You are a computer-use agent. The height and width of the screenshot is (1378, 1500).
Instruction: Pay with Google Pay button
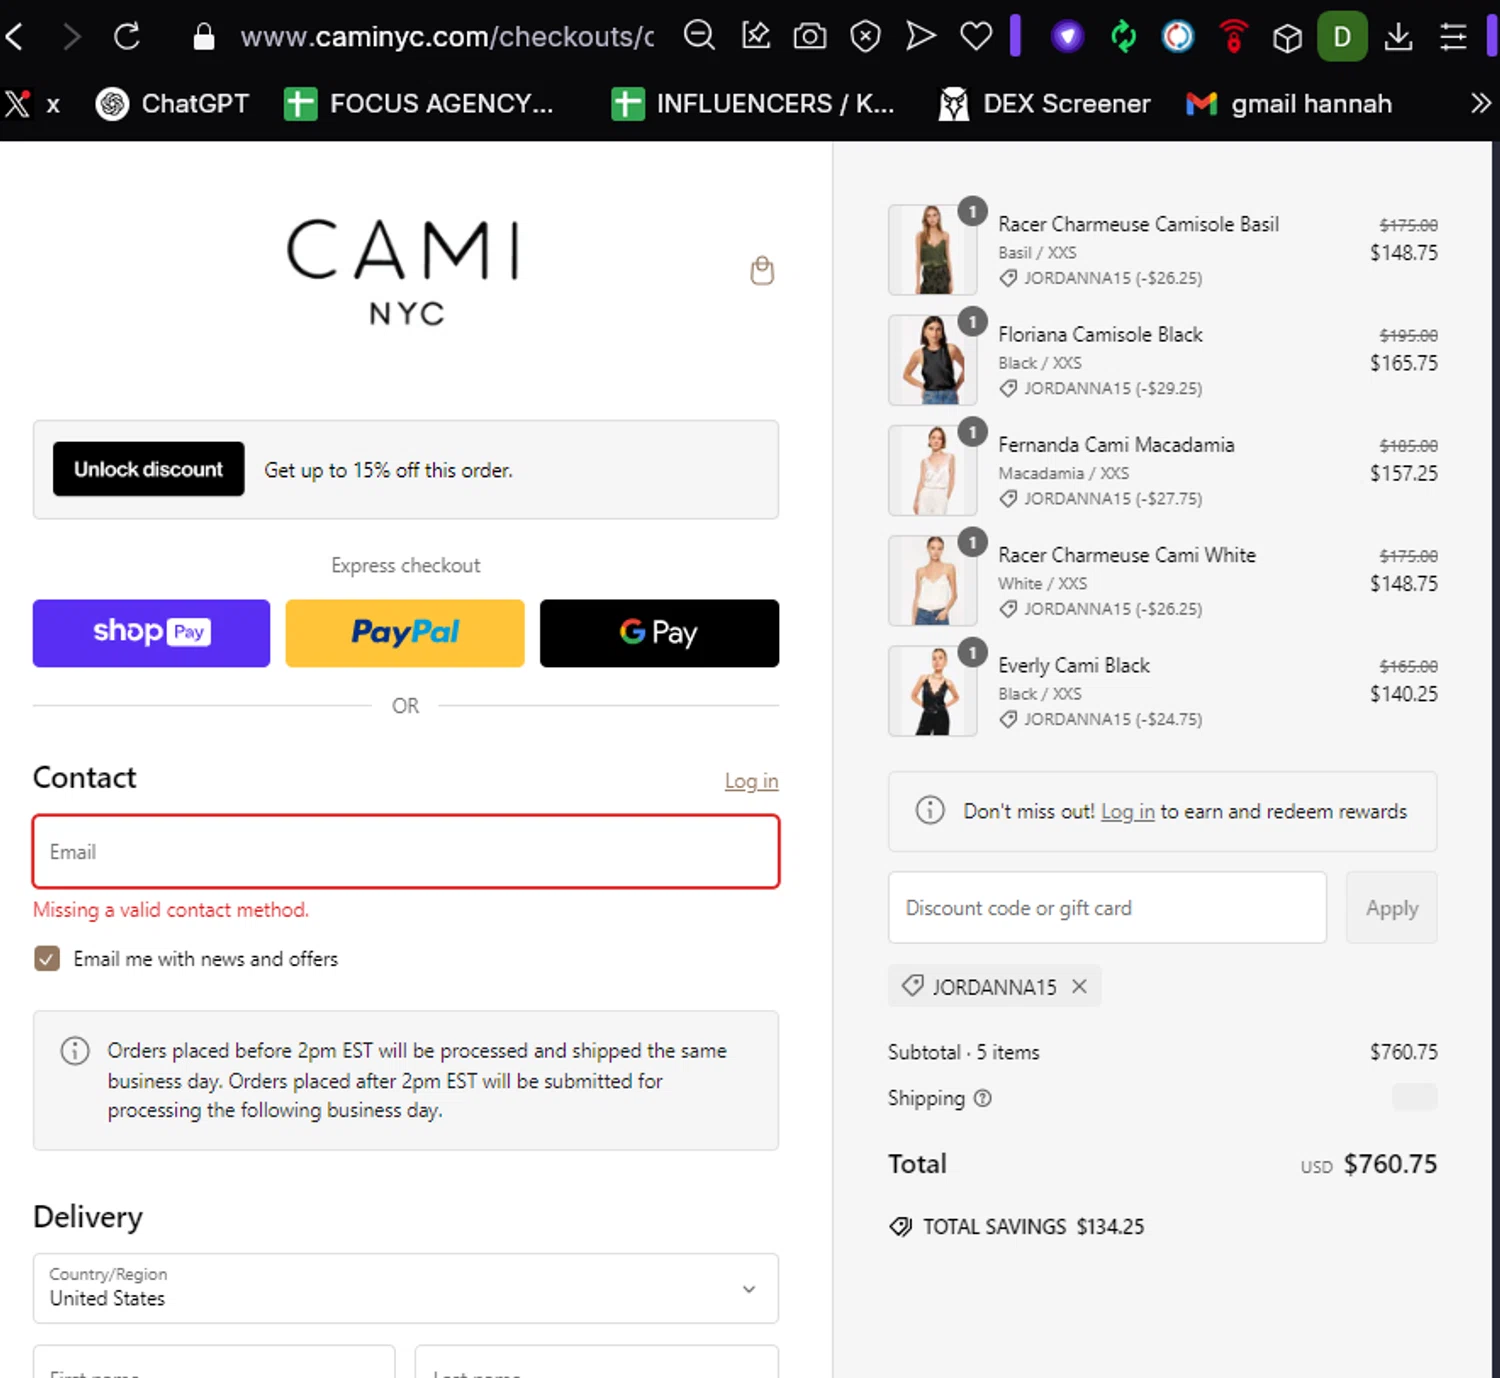pyautogui.click(x=659, y=633)
